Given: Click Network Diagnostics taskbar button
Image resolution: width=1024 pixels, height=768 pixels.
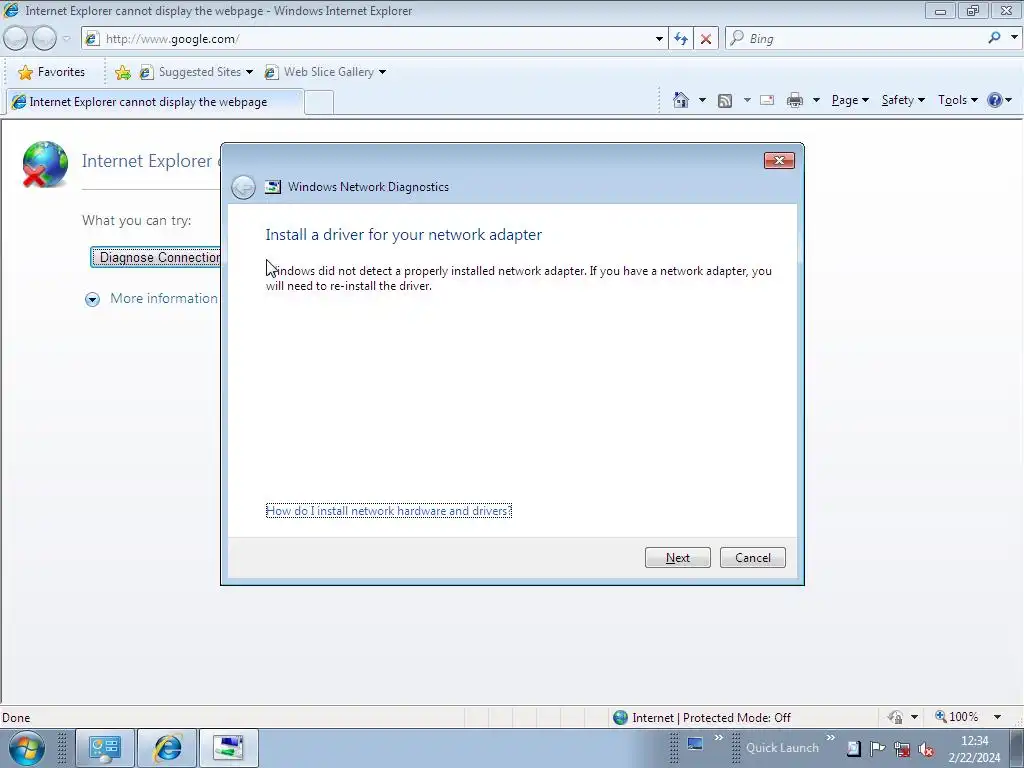Looking at the screenshot, I should pyautogui.click(x=229, y=748).
